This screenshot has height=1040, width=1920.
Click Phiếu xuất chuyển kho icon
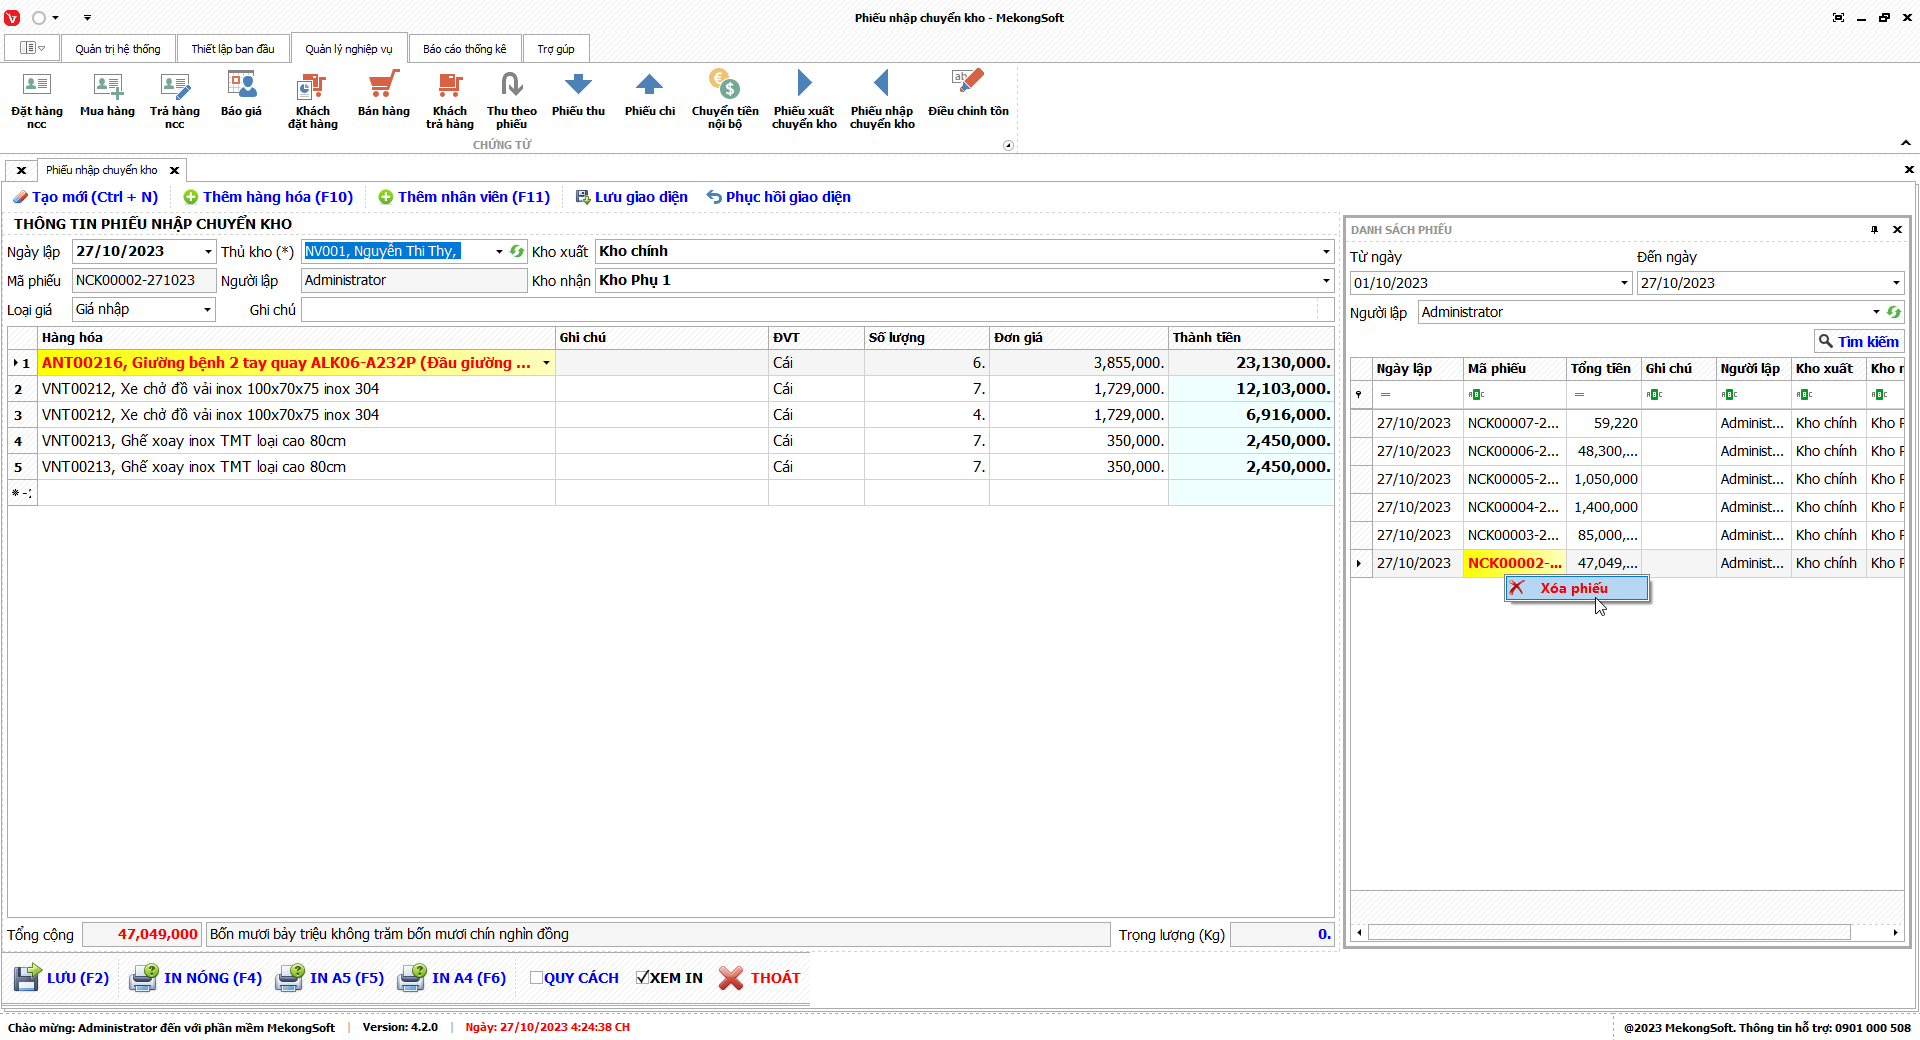click(804, 85)
